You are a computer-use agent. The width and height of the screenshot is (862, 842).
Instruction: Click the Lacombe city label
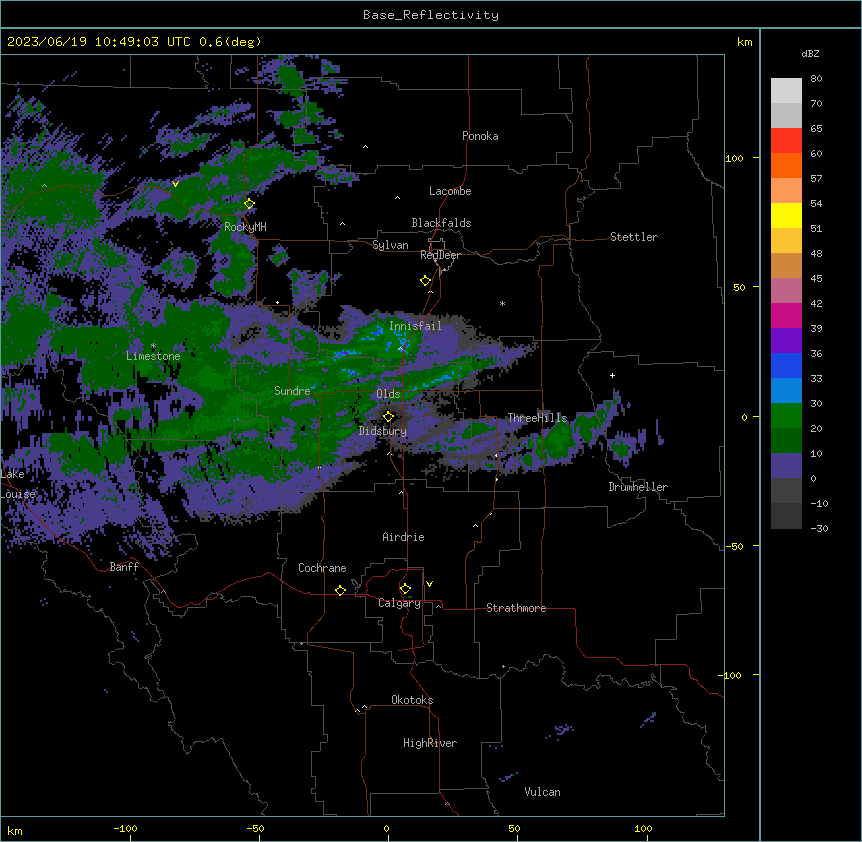click(450, 191)
